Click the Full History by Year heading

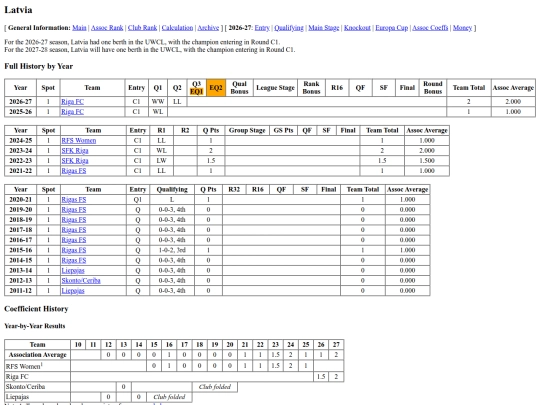(x=39, y=66)
